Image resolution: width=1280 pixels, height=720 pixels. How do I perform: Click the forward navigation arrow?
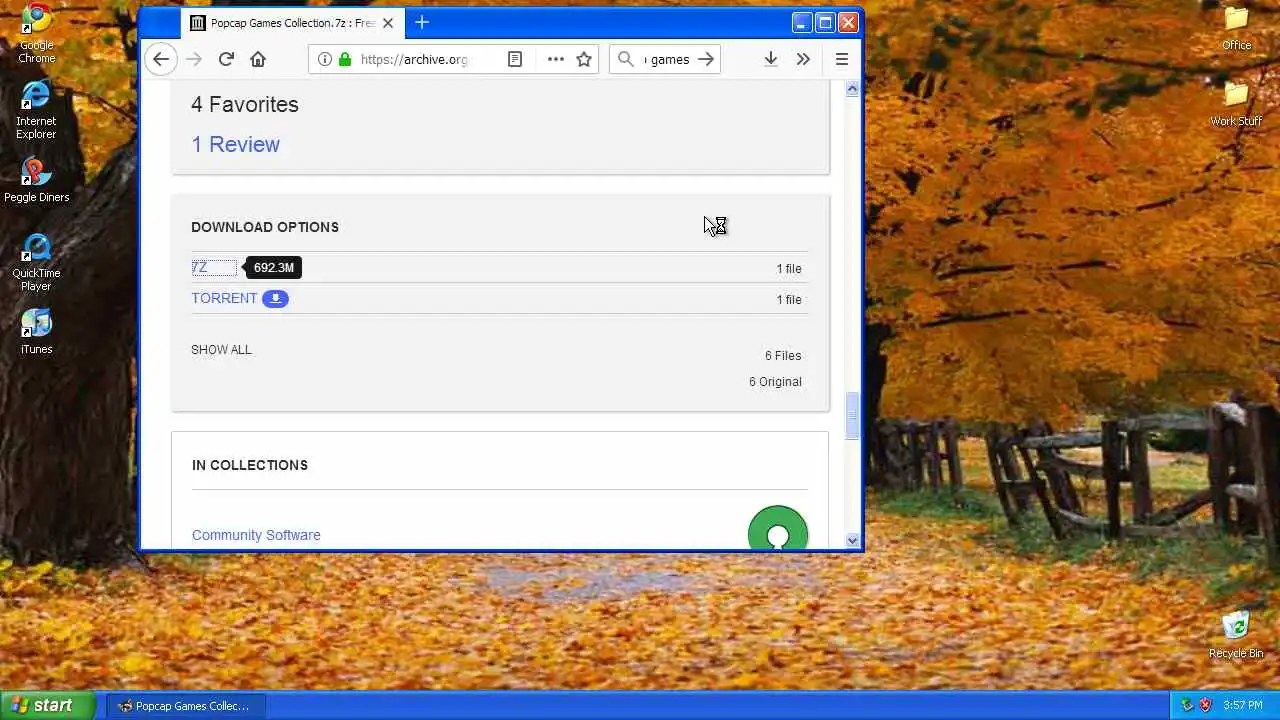point(194,59)
